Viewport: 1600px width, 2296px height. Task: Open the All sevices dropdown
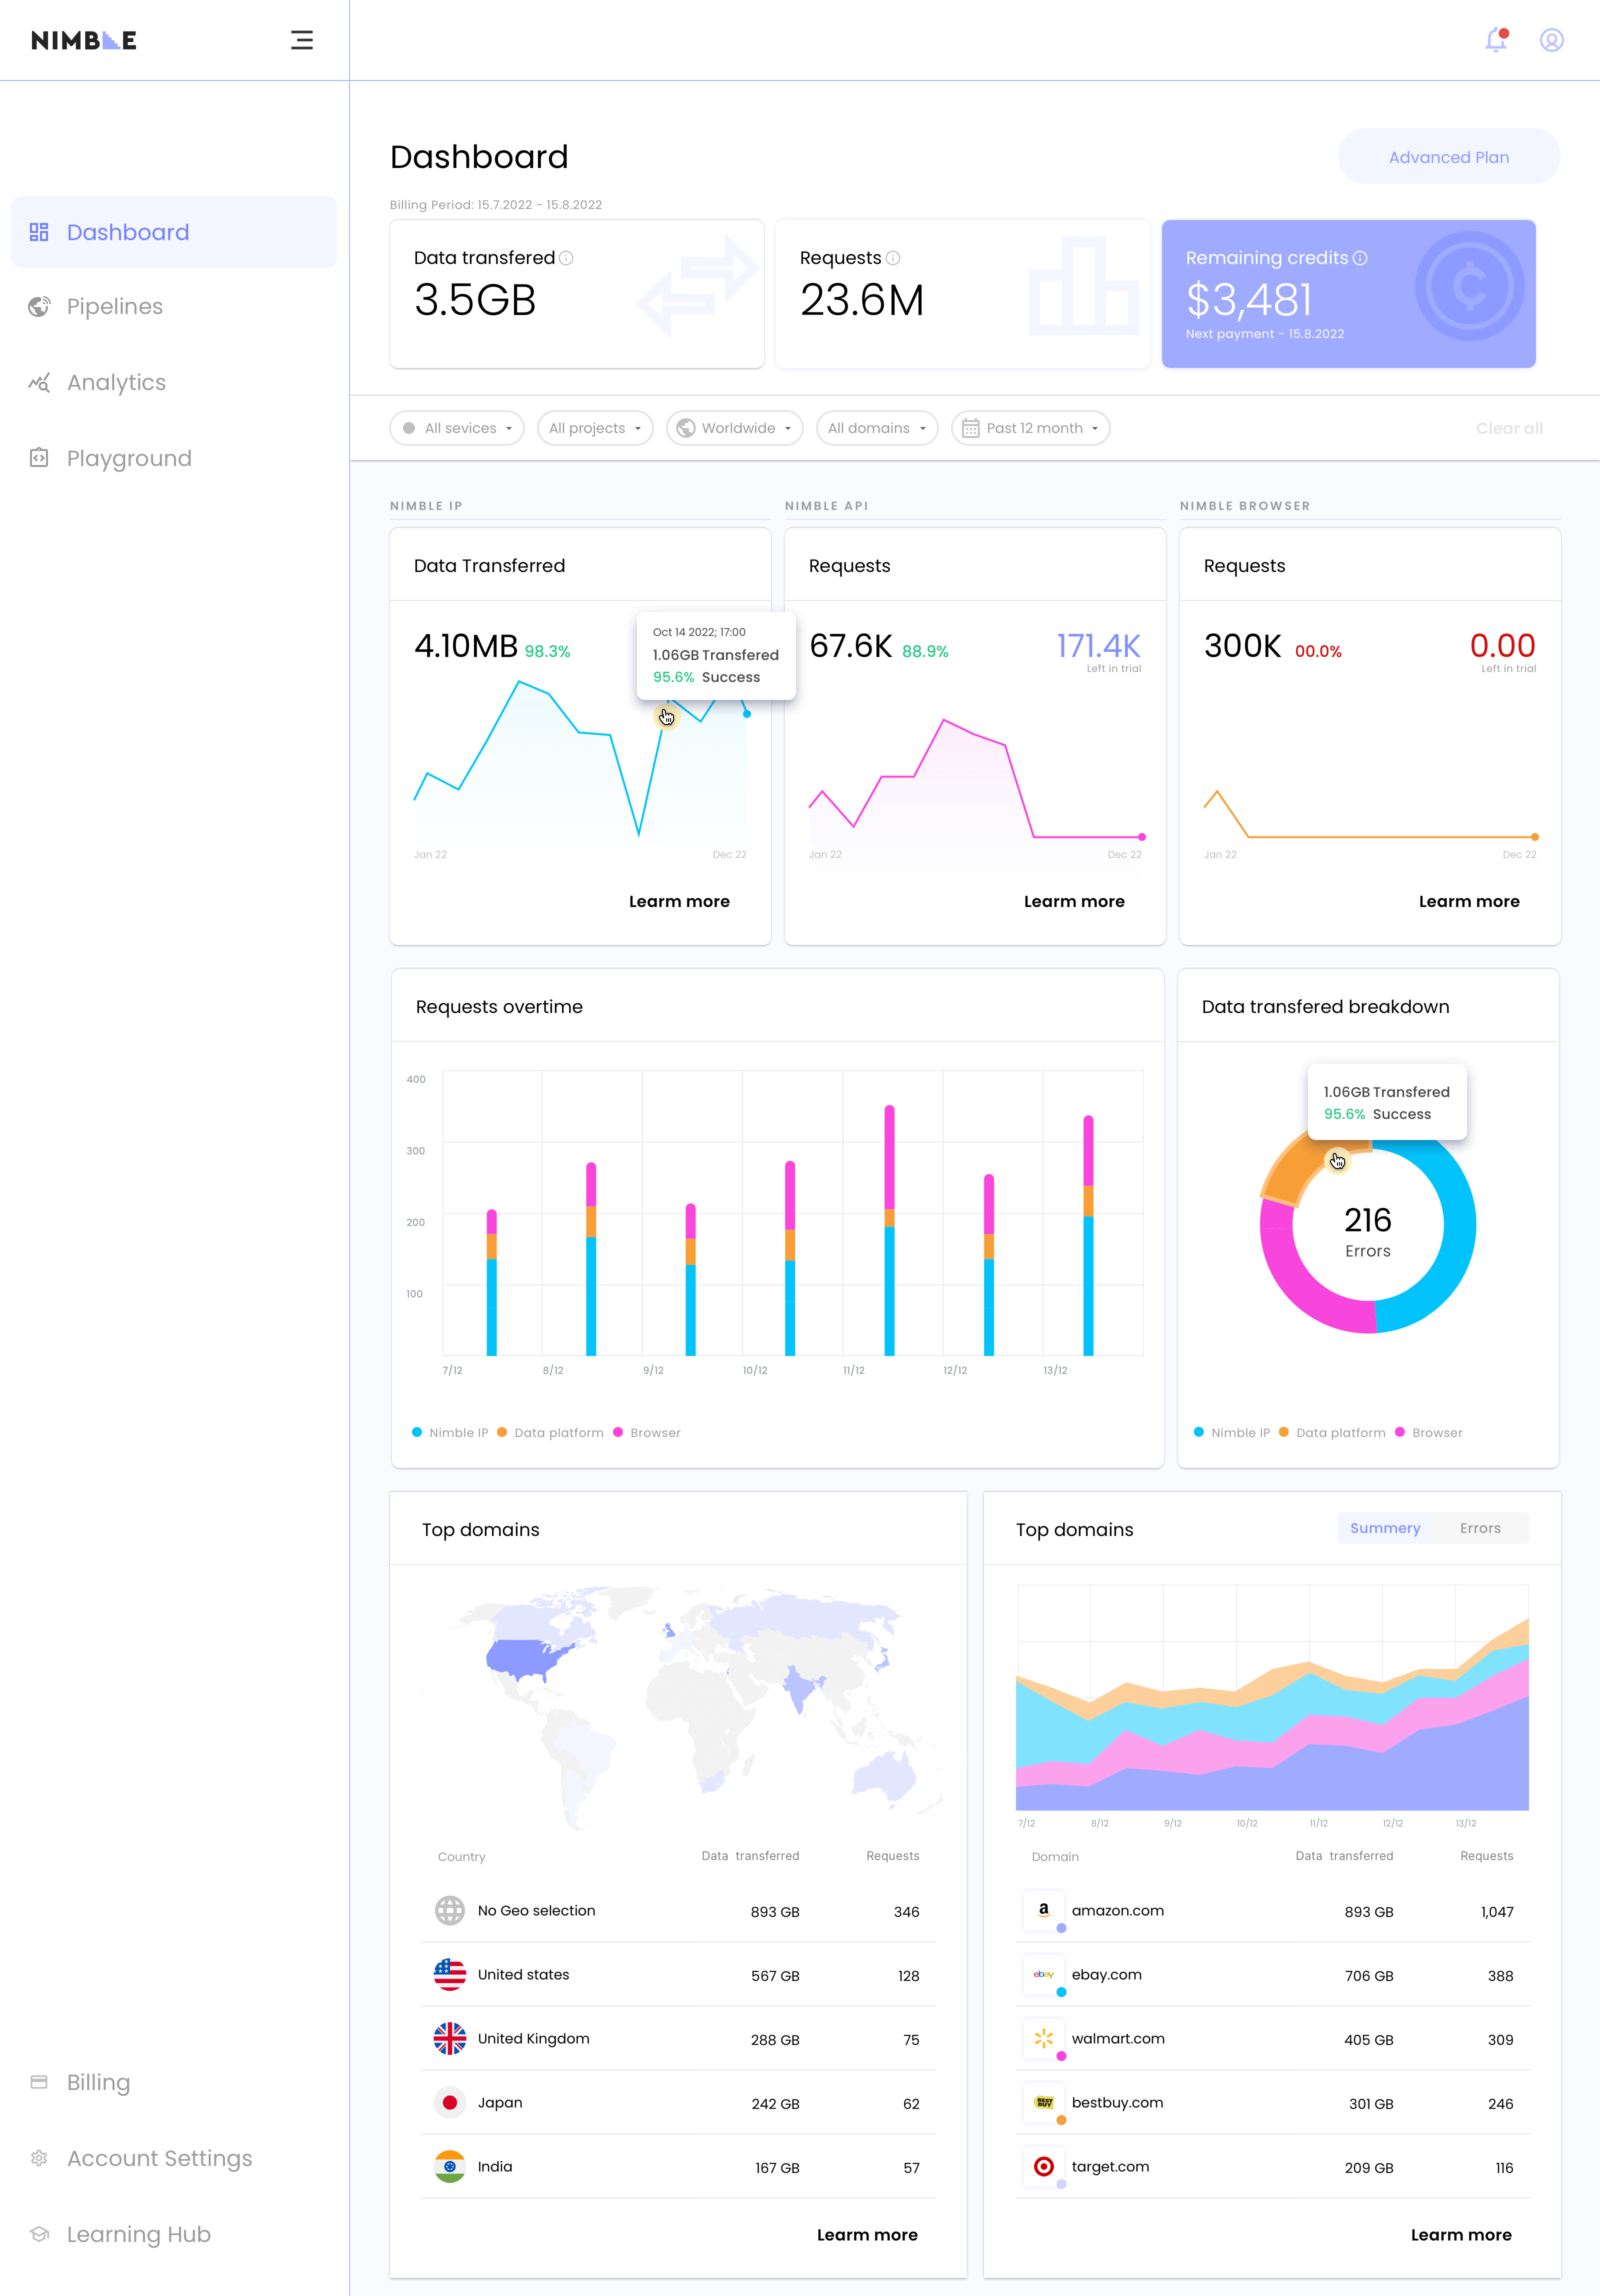(457, 428)
